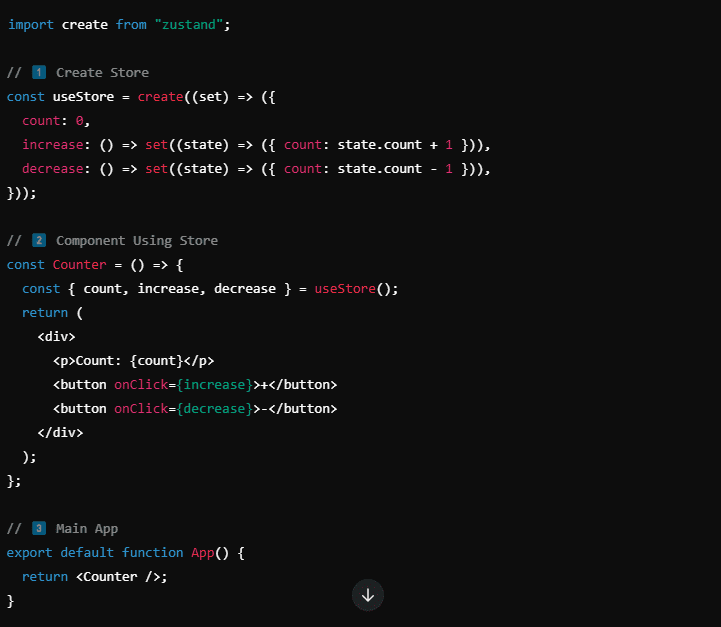
Task: Click the red "create" function call
Action: pyautogui.click(x=160, y=97)
